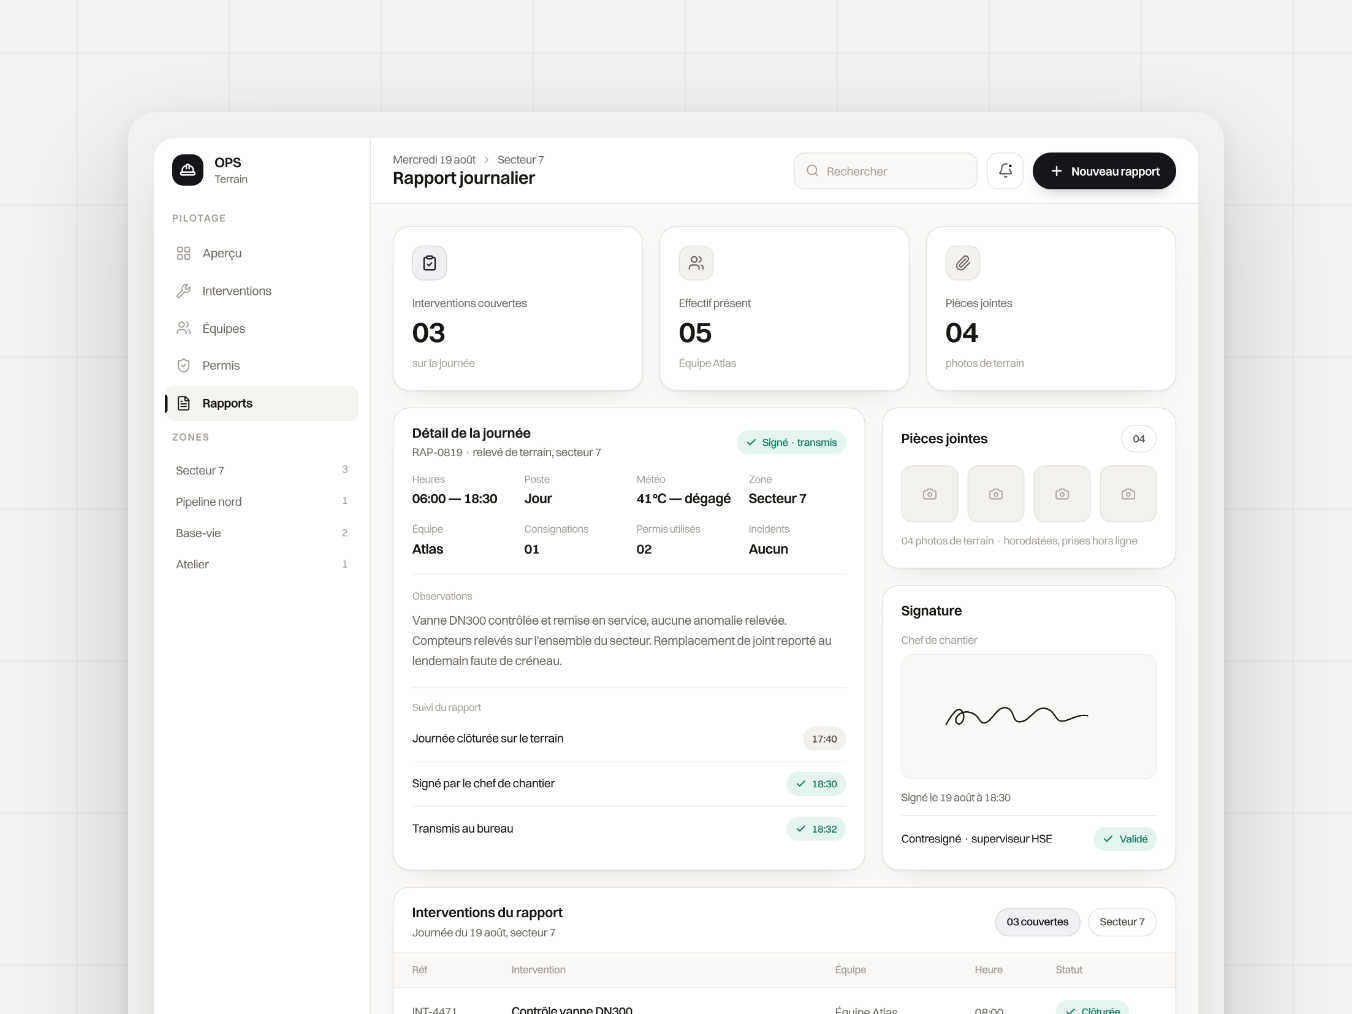Viewport: 1352px width, 1014px height.
Task: Click the Secteur 7 chip in Interventions du rapport
Action: click(1122, 922)
